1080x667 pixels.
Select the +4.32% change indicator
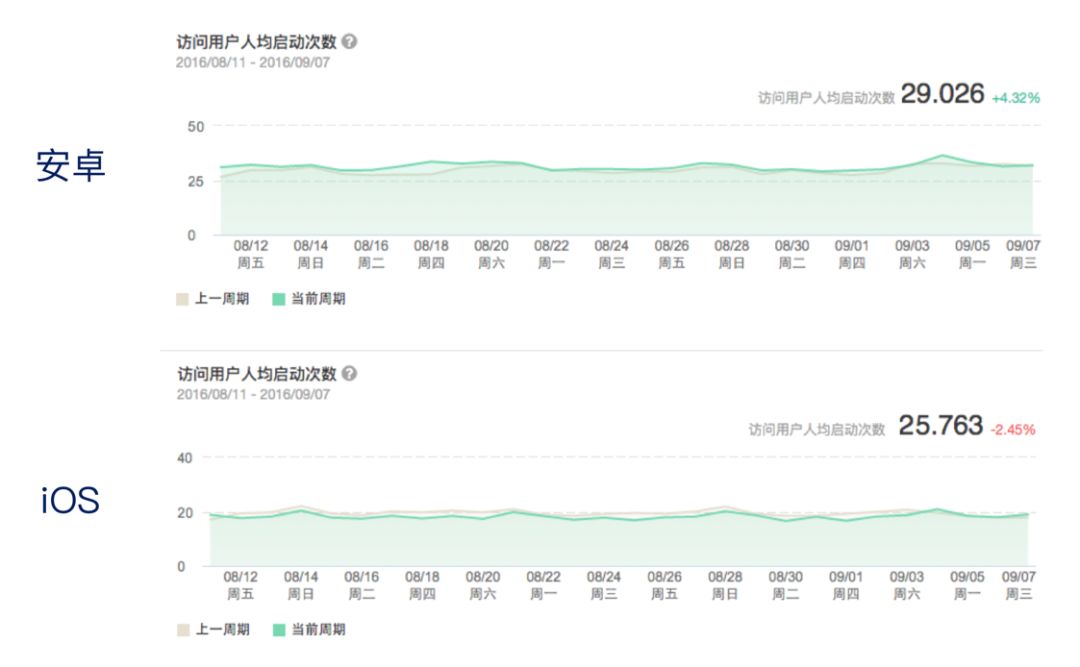[1016, 98]
